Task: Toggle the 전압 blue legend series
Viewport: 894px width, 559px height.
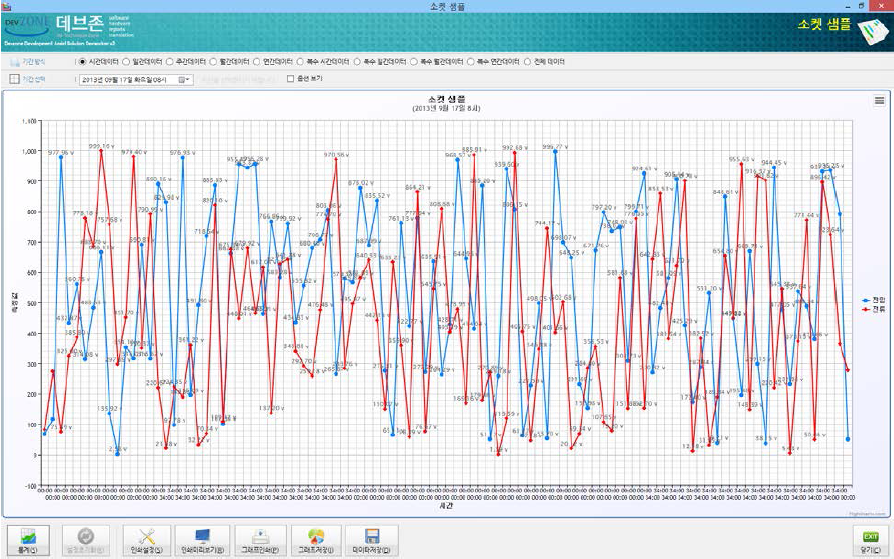Action: [x=873, y=300]
